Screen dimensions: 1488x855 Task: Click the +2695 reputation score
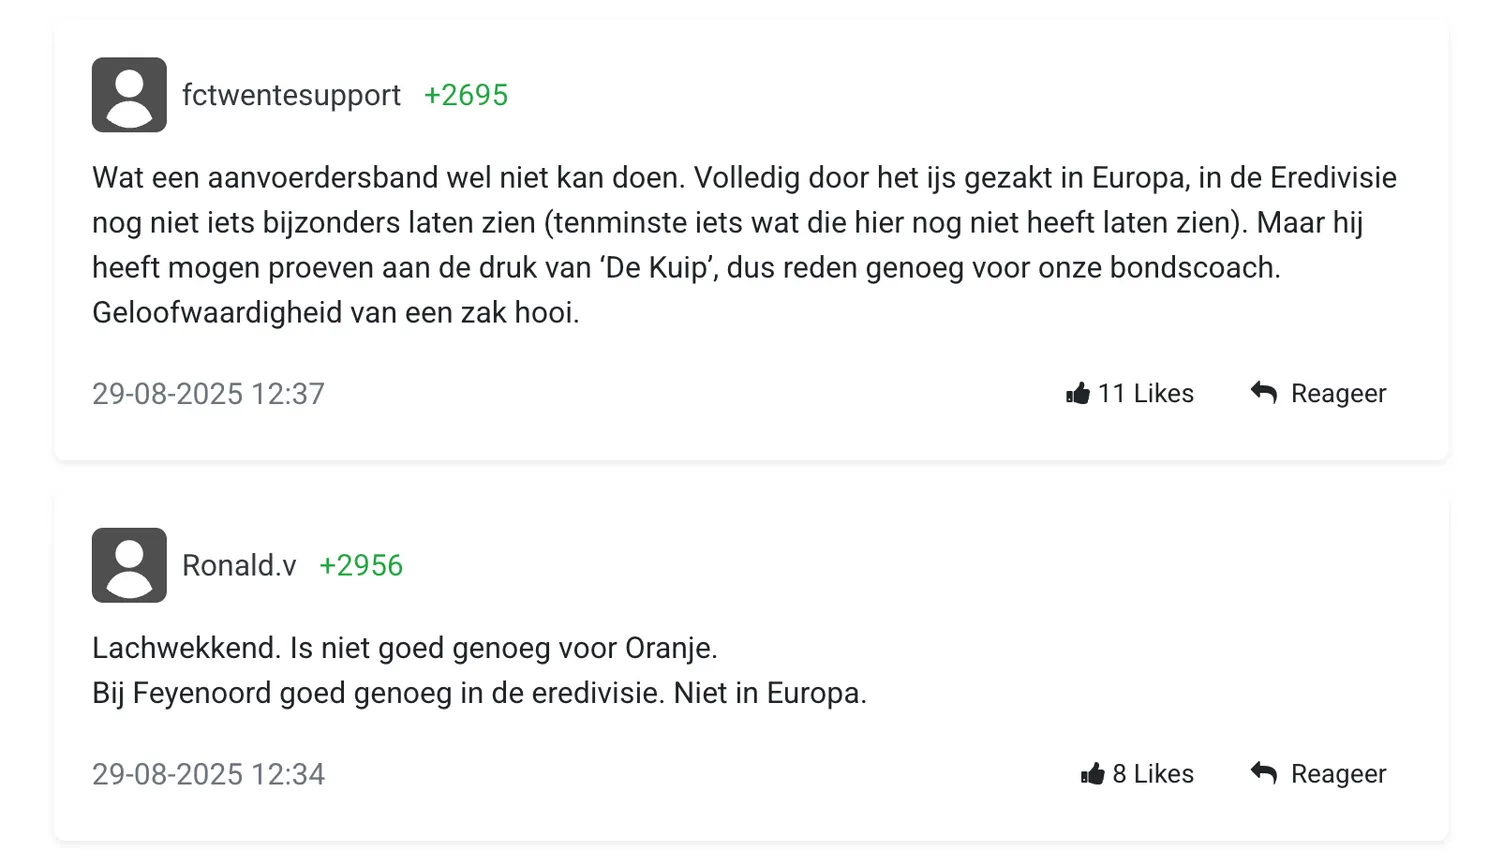tap(466, 95)
